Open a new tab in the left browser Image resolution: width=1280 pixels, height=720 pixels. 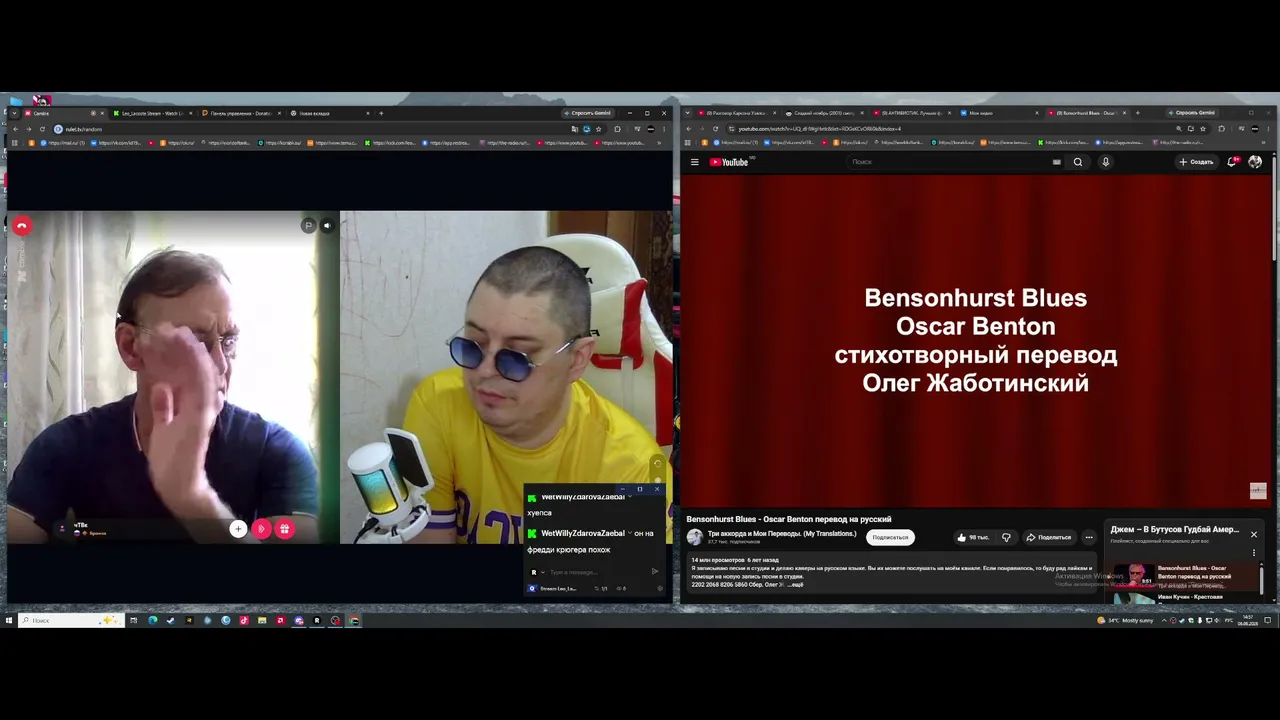[381, 113]
